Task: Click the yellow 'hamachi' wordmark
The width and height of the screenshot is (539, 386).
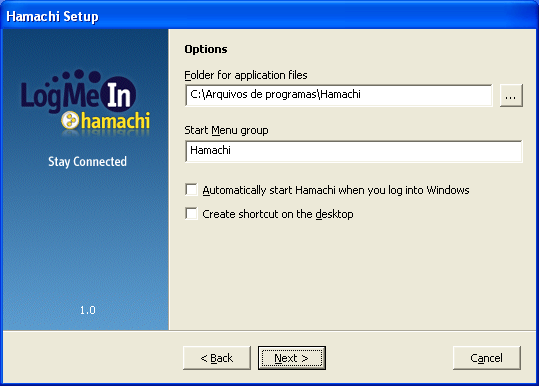Action: coord(116,121)
